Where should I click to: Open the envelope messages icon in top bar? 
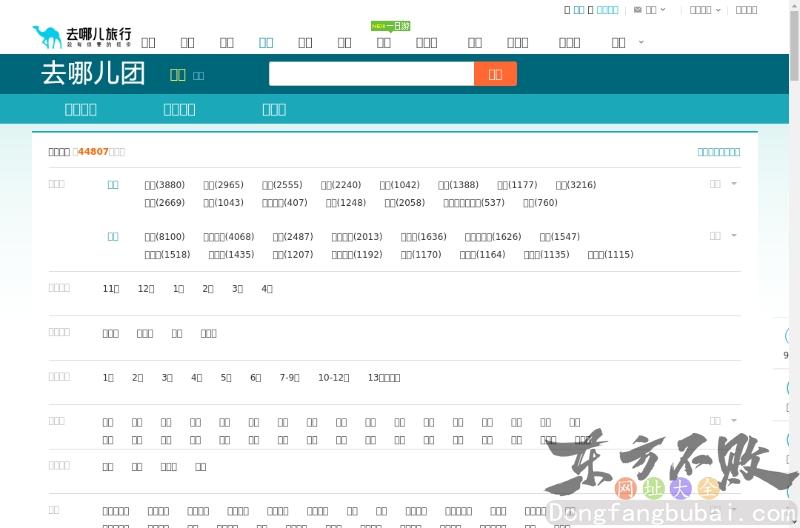coord(637,10)
